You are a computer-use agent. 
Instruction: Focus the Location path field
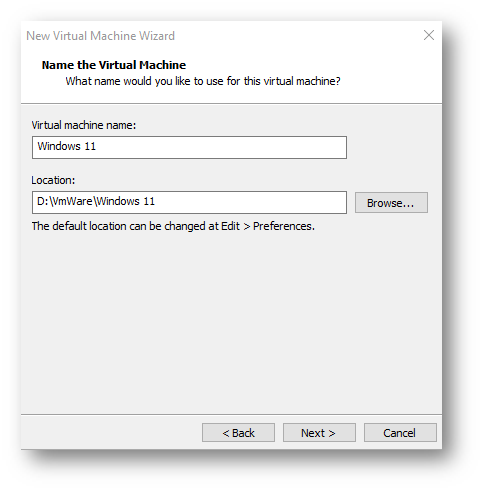coord(189,202)
